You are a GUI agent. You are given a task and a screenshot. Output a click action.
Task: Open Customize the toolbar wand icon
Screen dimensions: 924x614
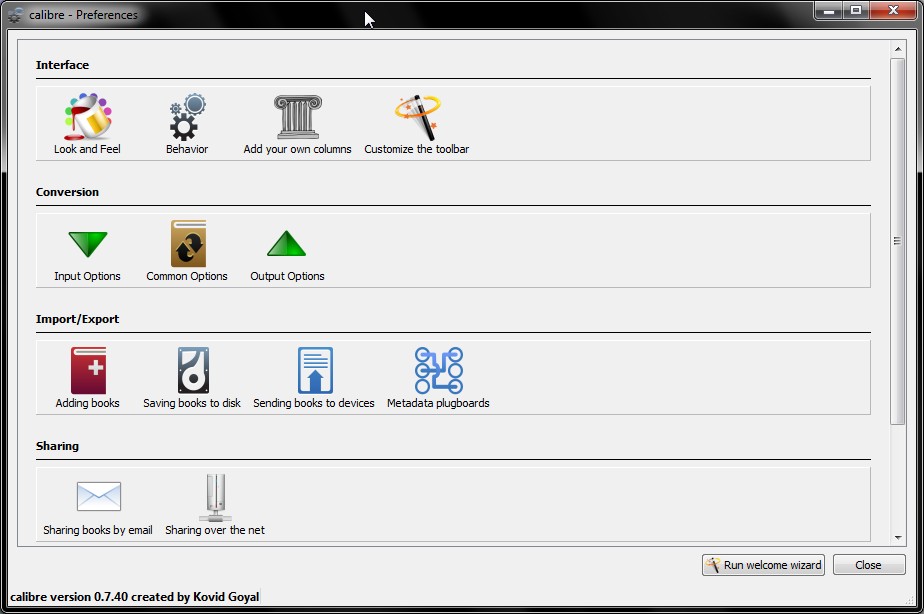click(417, 117)
